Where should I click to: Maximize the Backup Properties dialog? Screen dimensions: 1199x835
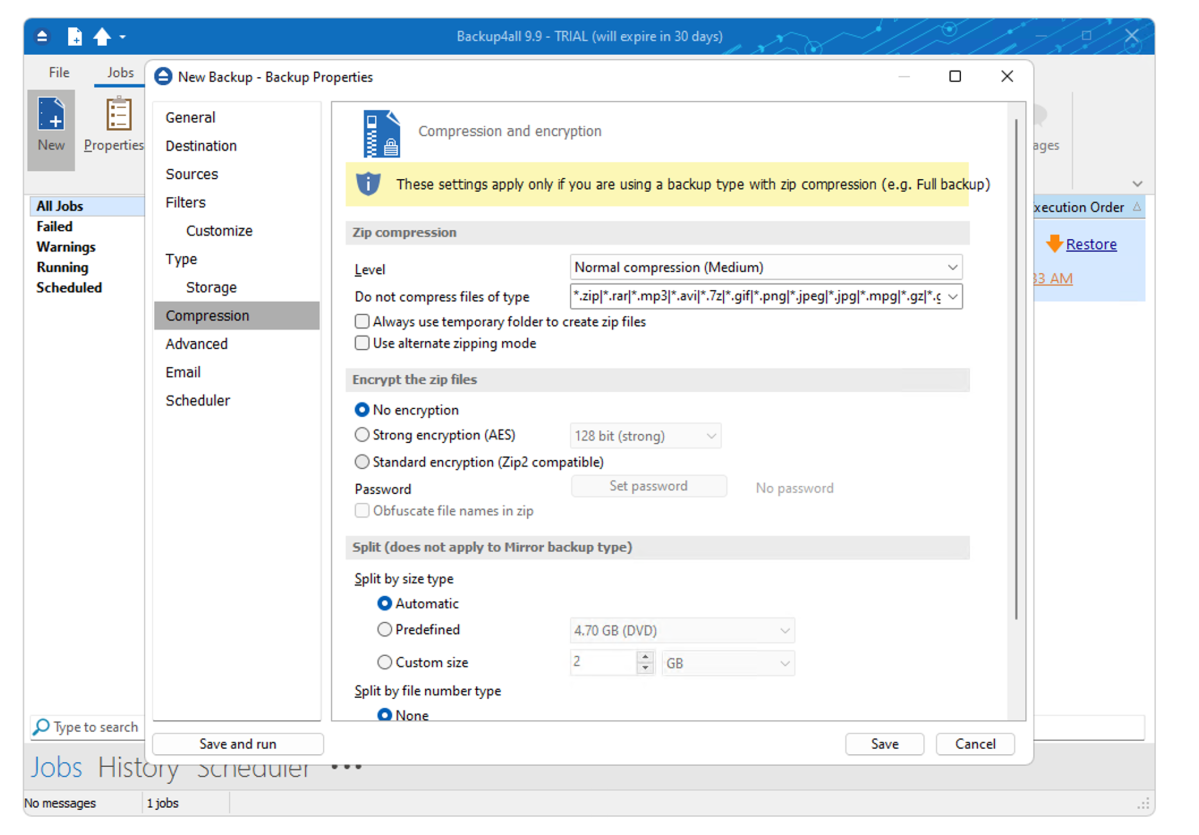(954, 76)
